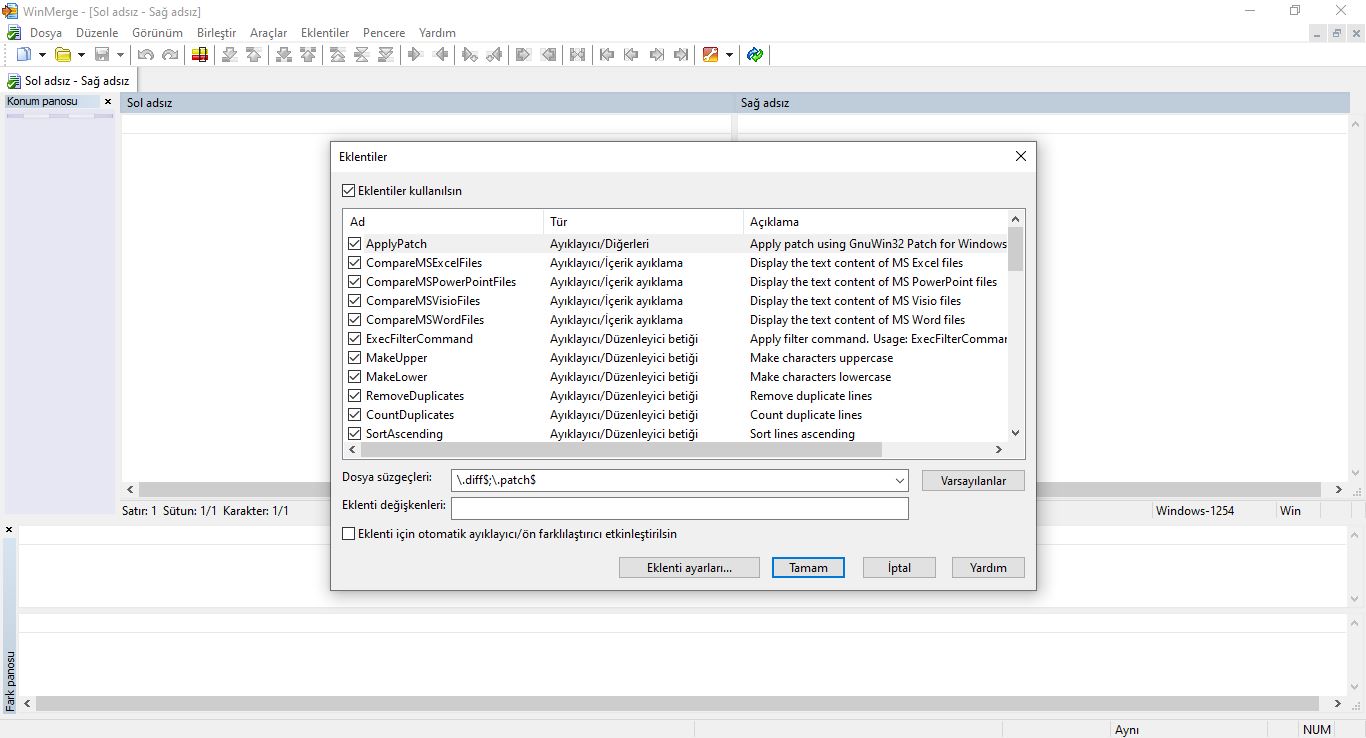Copy right and advance icon
Screen dimensions: 1366x738
(x=470, y=54)
